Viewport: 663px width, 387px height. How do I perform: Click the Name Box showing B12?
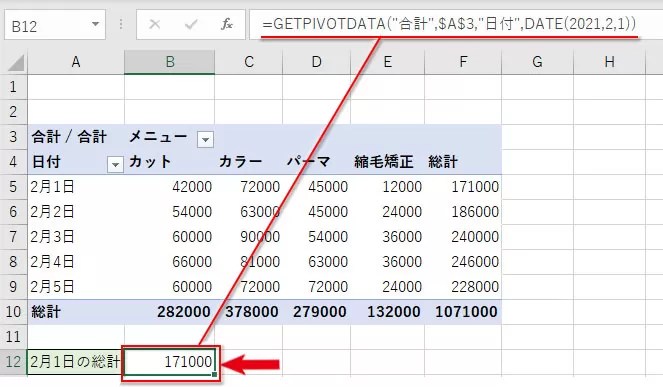[x=55, y=25]
